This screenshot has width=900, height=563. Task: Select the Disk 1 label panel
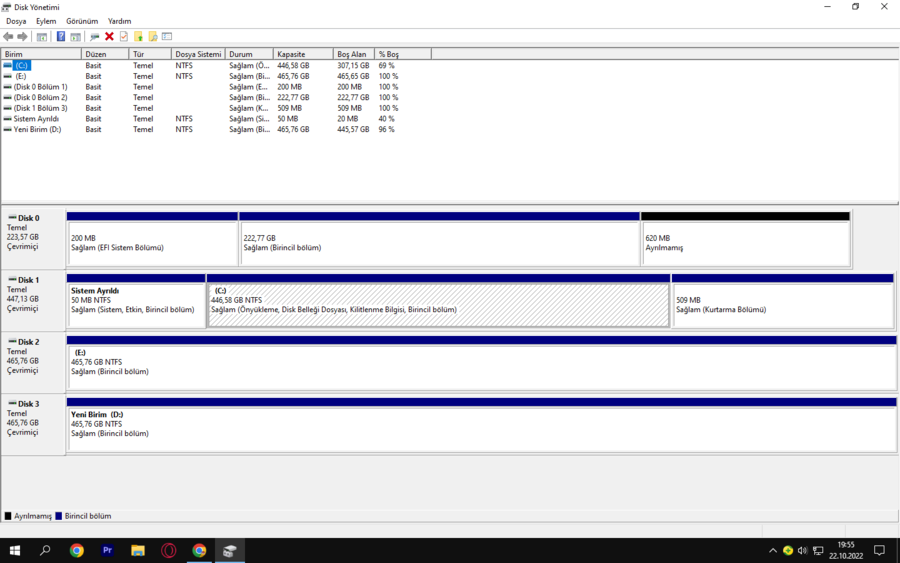click(x=33, y=301)
